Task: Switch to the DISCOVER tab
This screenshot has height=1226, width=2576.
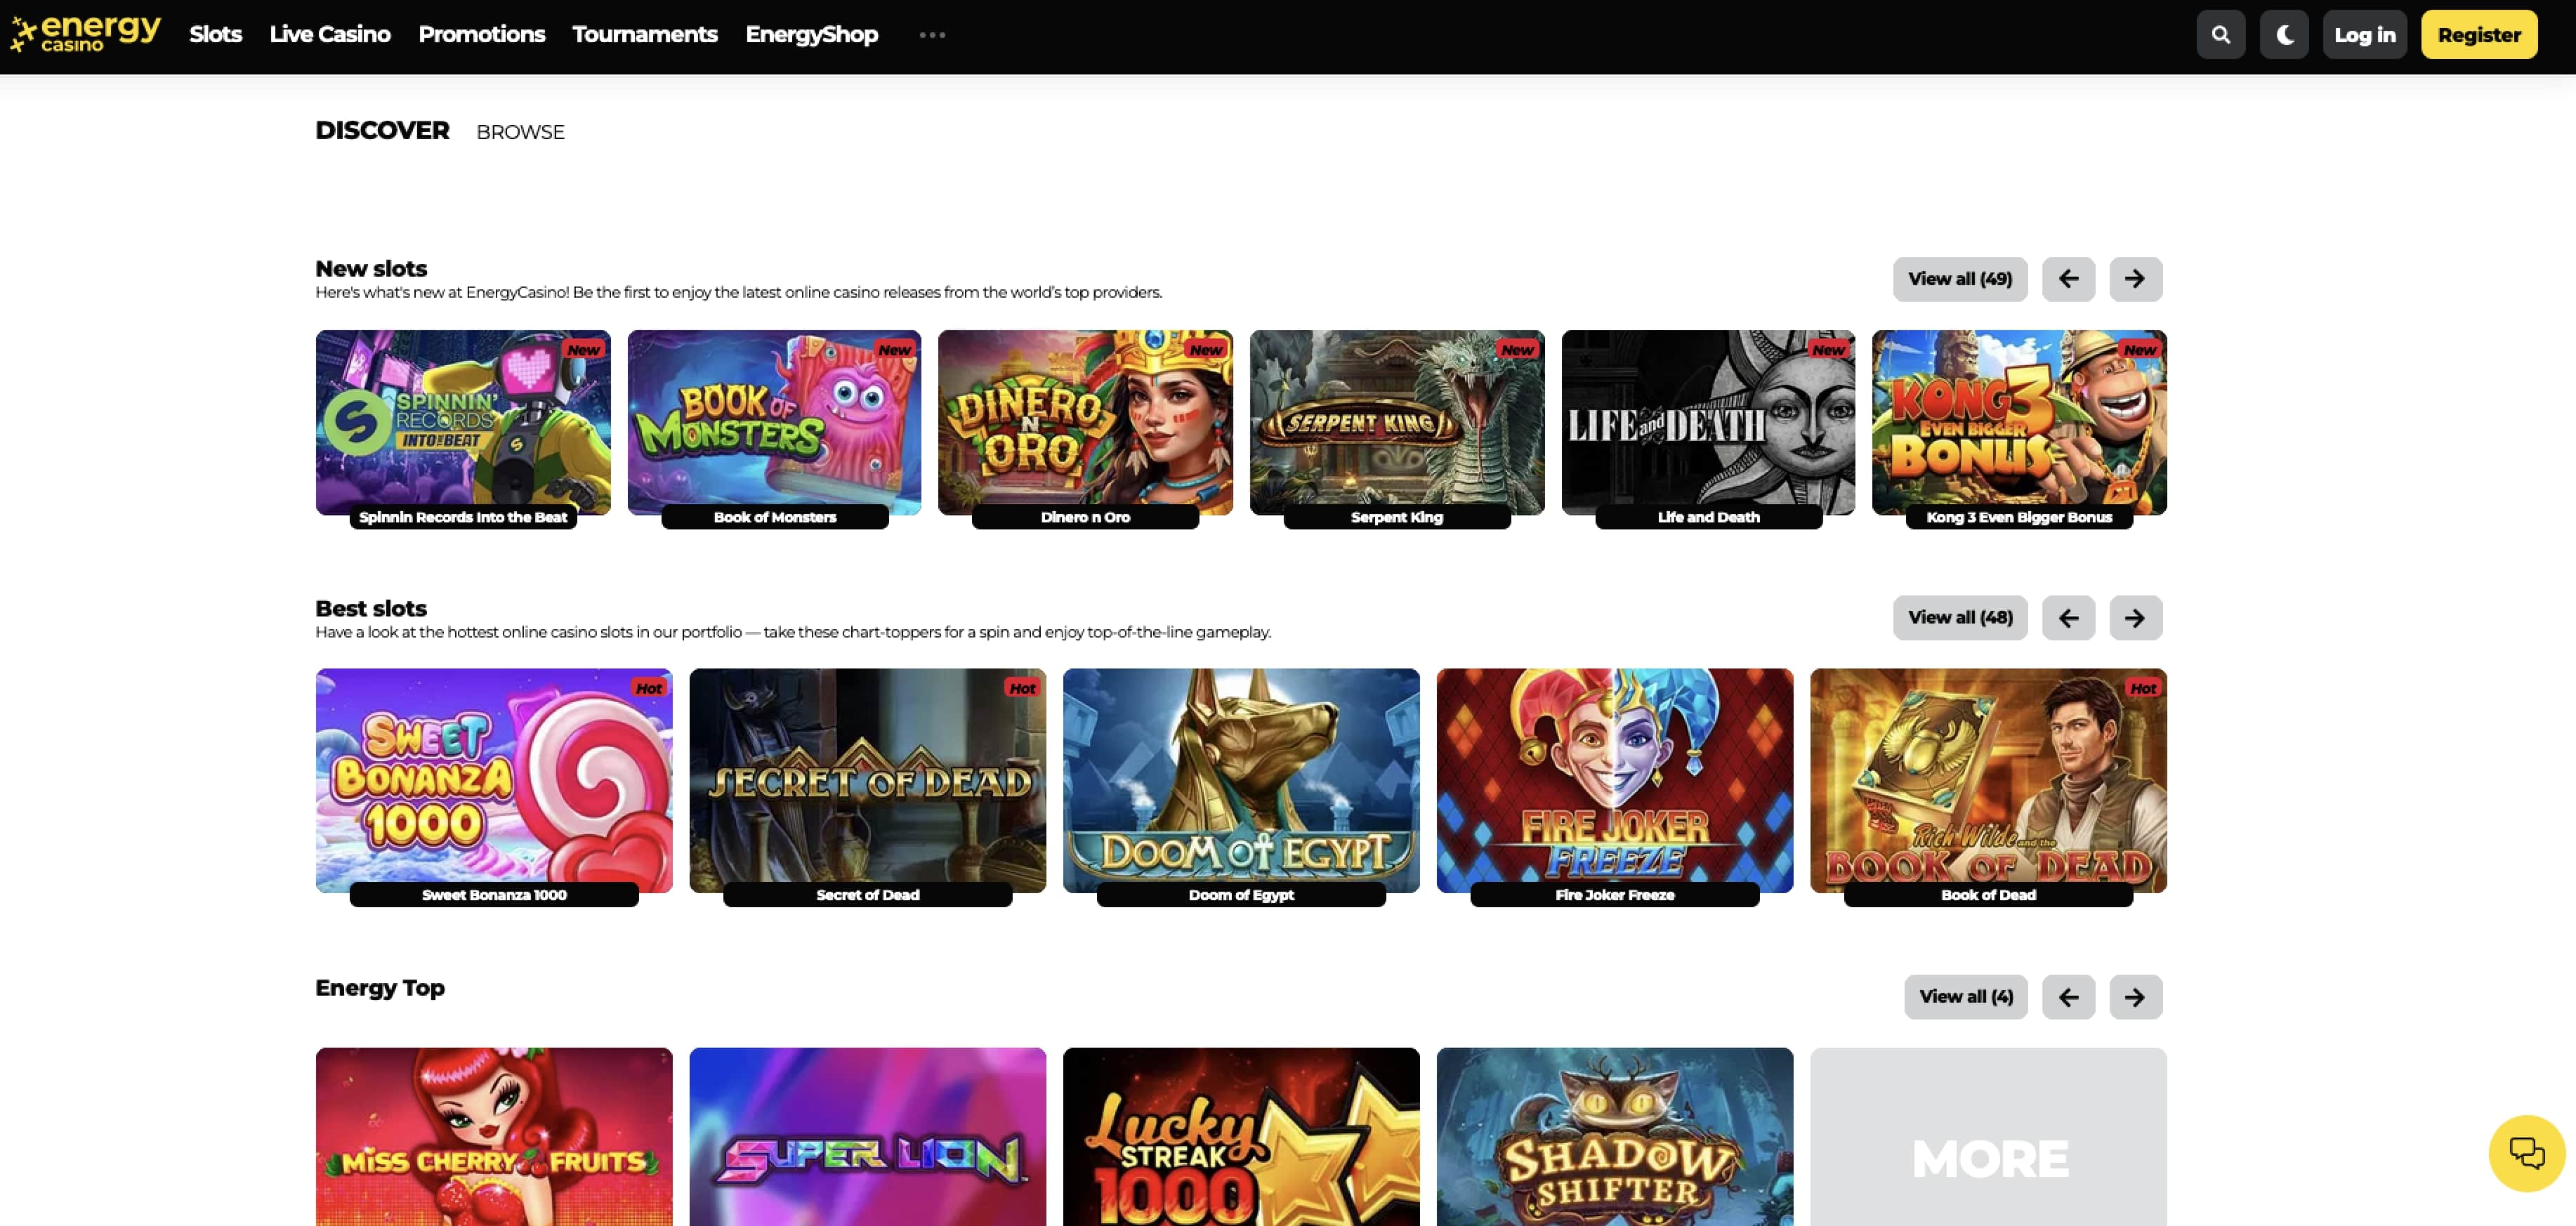Action: 382,131
